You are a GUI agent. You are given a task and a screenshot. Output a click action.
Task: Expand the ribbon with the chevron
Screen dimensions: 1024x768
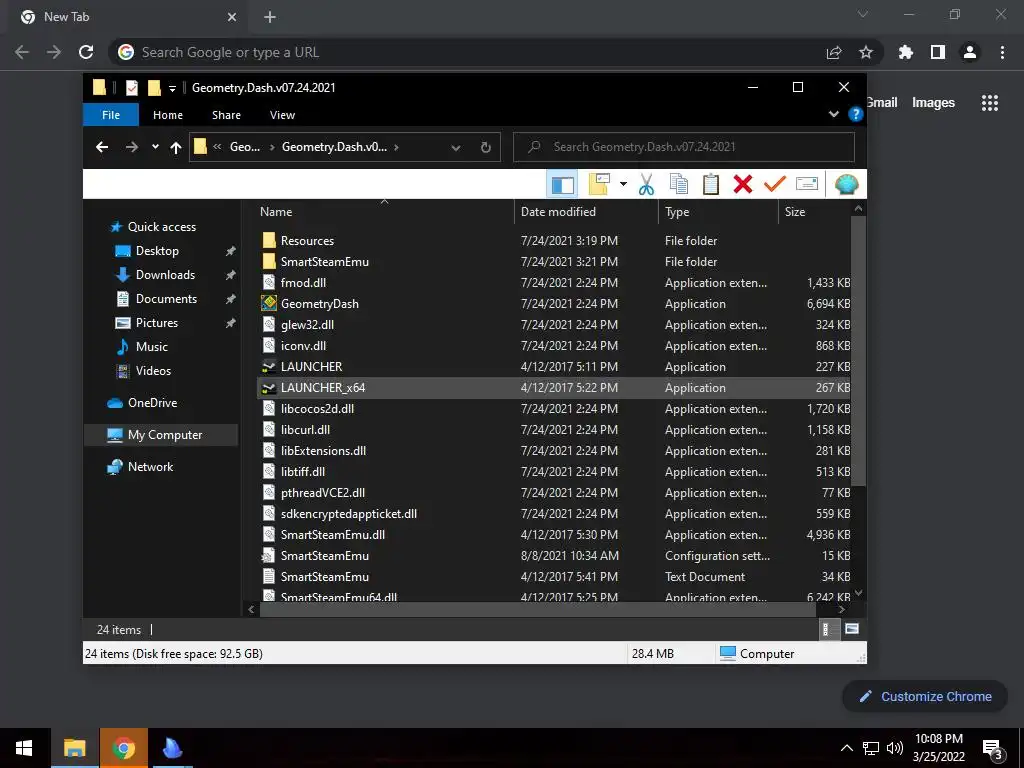point(833,114)
